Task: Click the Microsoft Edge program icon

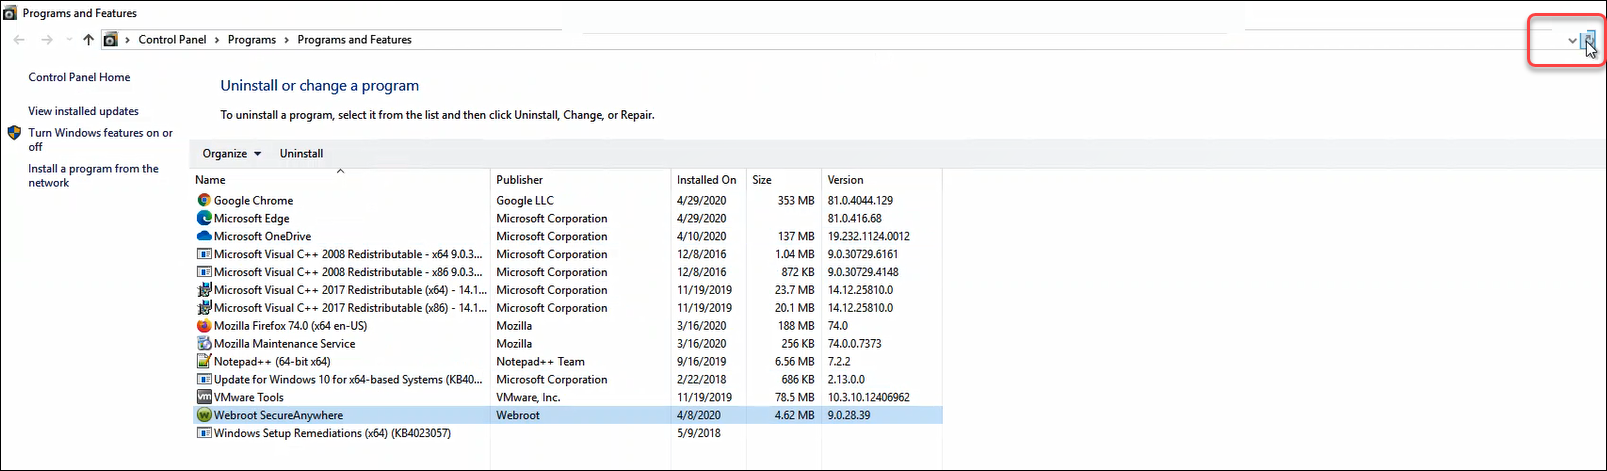Action: (204, 218)
